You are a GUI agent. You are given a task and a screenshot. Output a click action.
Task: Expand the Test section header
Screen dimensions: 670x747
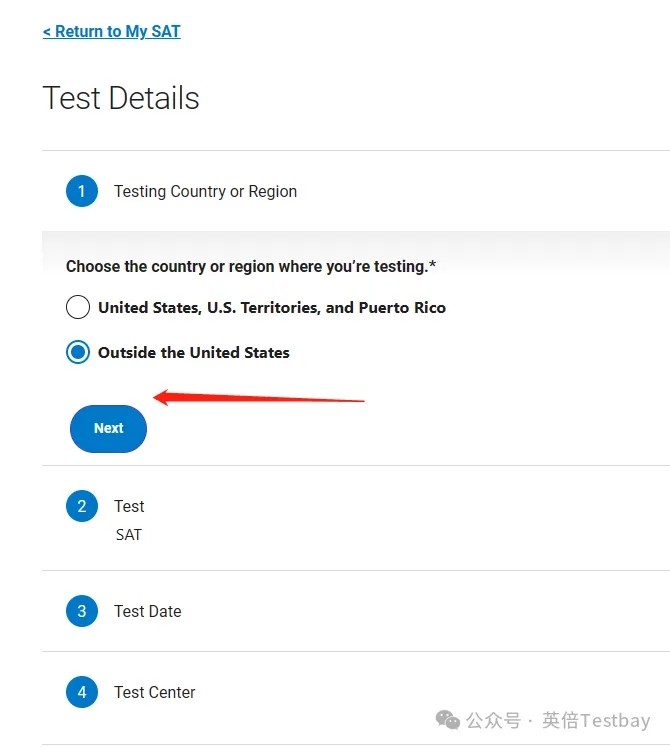click(129, 506)
